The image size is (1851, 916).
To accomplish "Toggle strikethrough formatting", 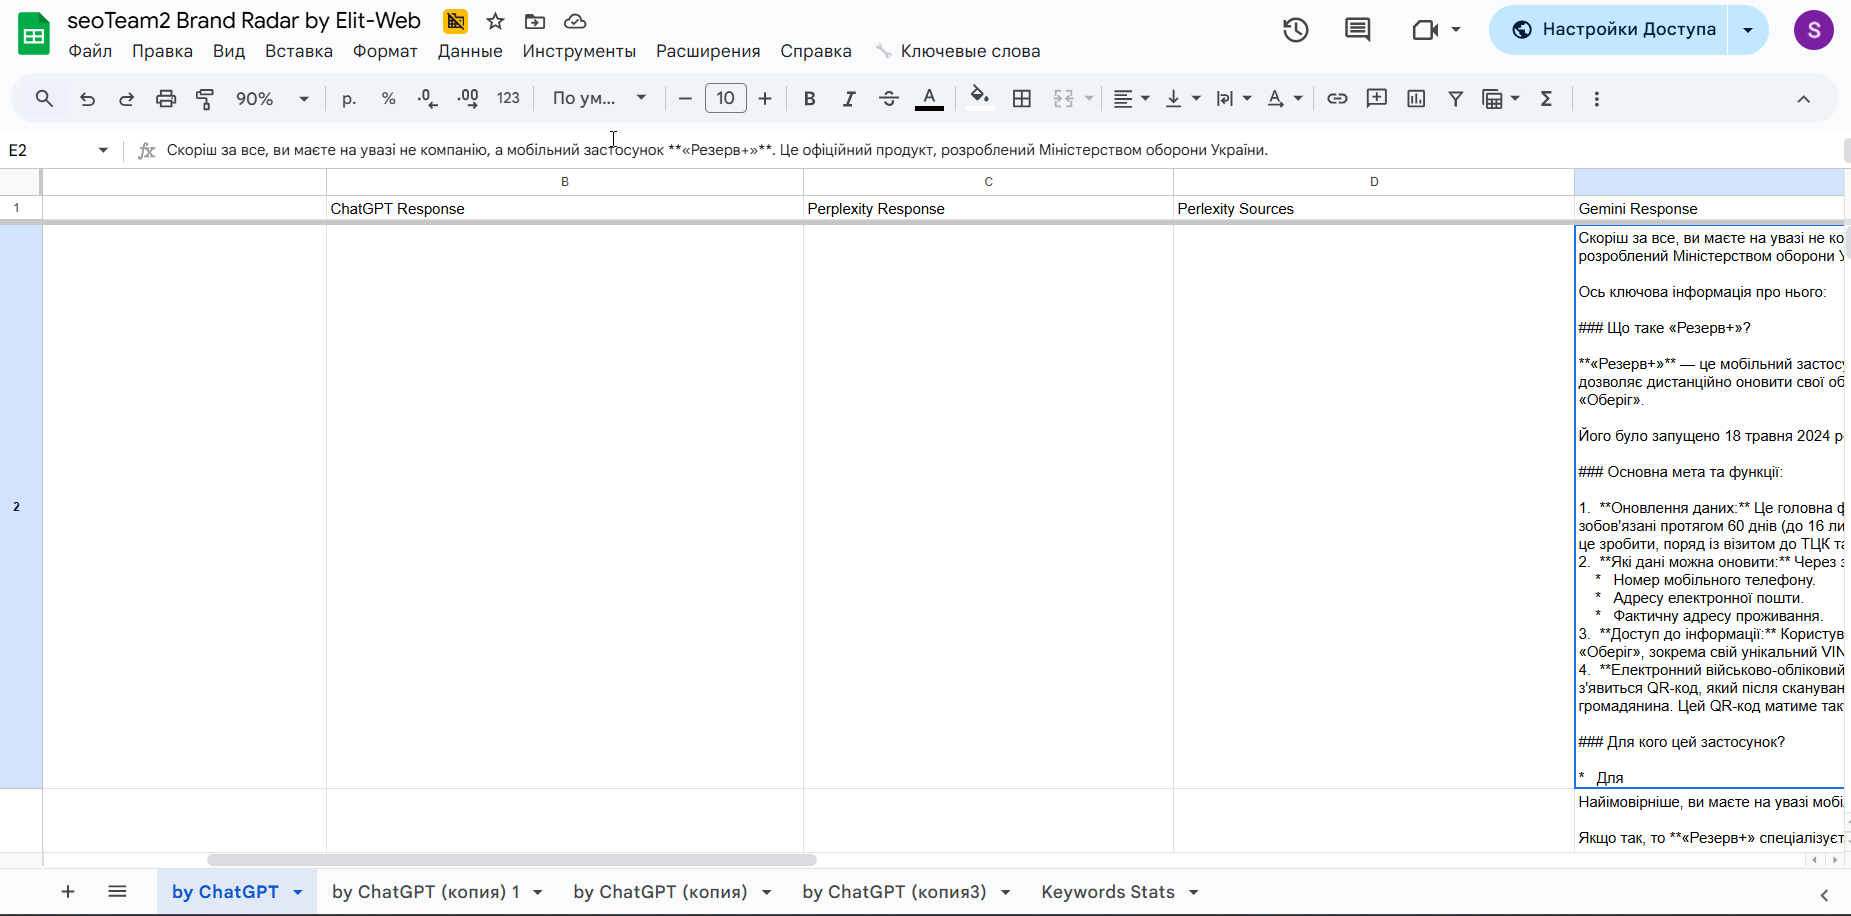I will point(889,99).
